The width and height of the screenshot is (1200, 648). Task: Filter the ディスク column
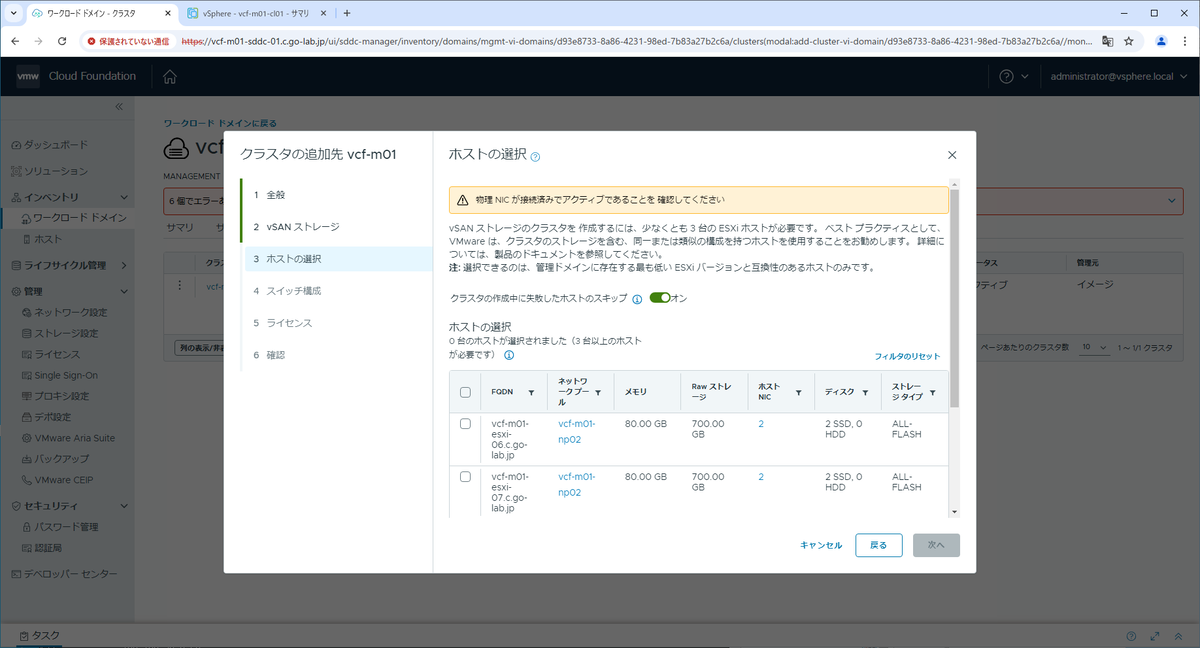864,393
